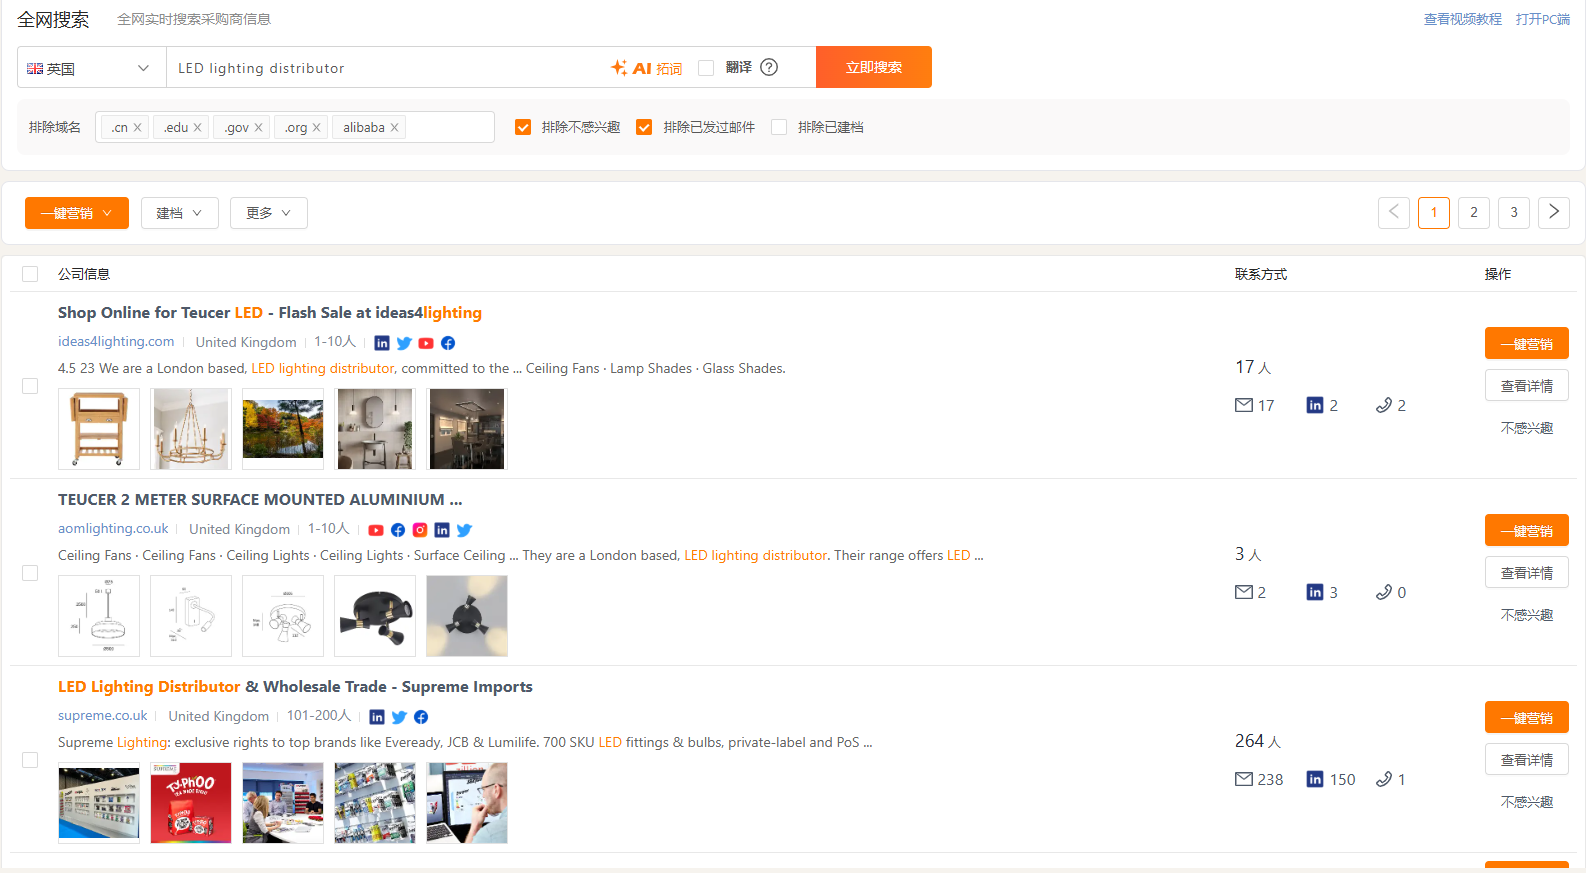1586x873 pixels.
Task: Select the ideas4lighting result row checkbox
Action: click(30, 386)
